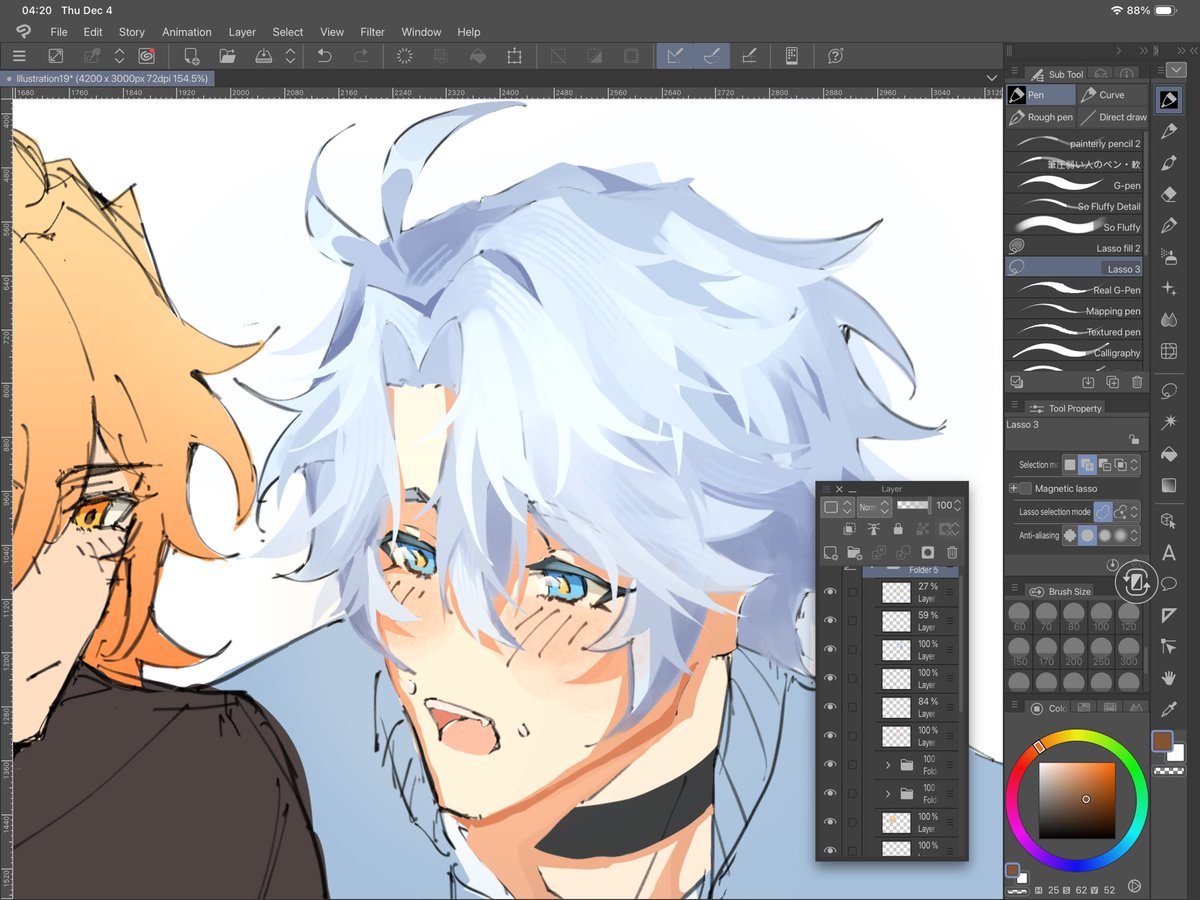Adjust layer opacity stepper next to 100
Image resolution: width=1200 pixels, height=900 pixels.
click(x=958, y=506)
